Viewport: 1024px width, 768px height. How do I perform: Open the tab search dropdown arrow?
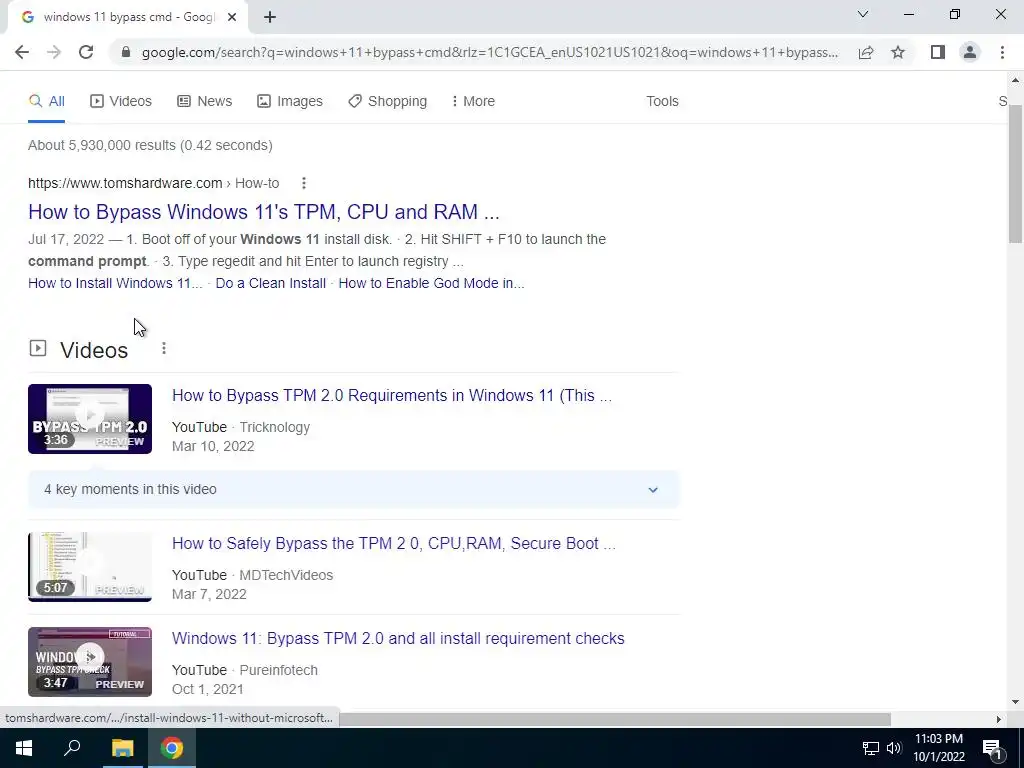point(863,14)
